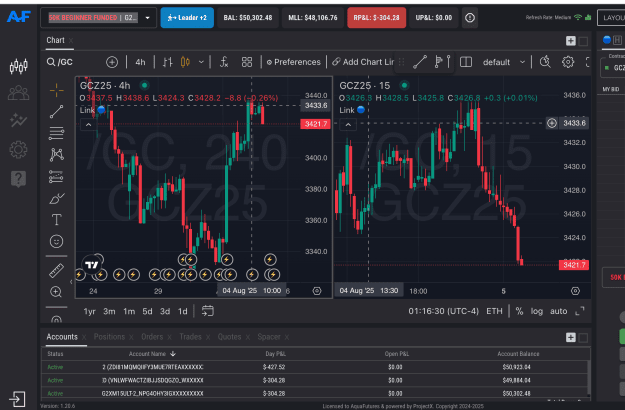
Task: Collapse the 15 chart legend chevron
Action: click(348, 125)
